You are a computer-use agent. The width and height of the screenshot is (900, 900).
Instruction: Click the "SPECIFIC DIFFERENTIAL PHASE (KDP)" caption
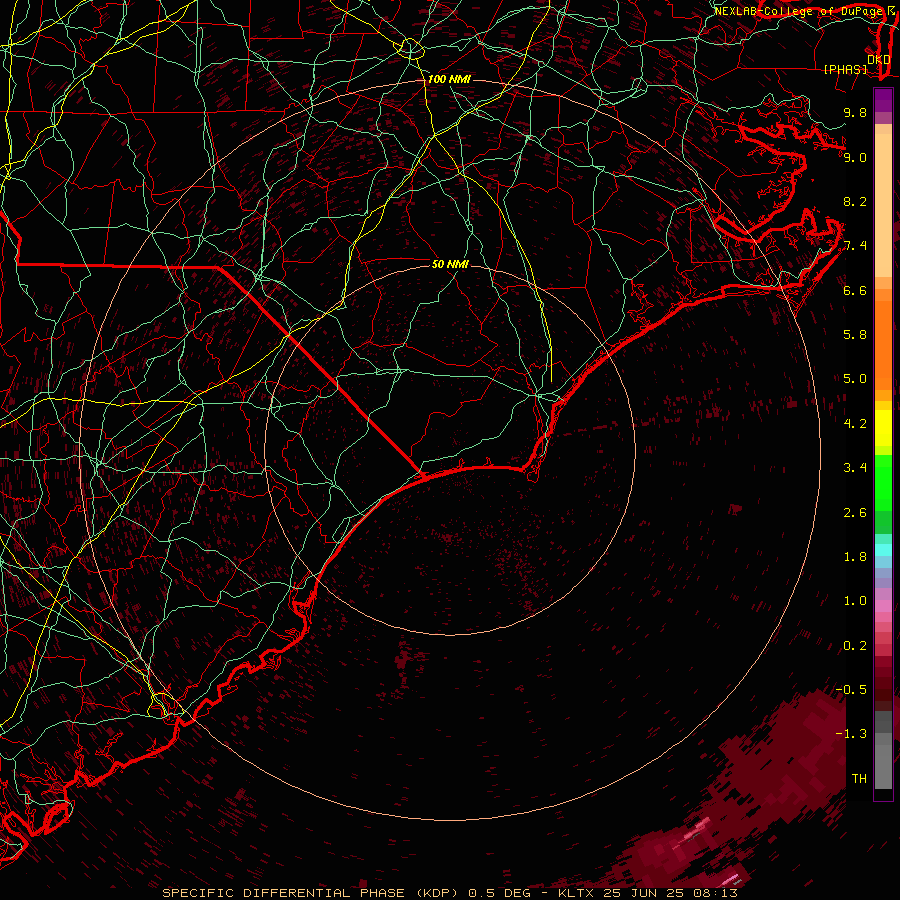[313, 893]
